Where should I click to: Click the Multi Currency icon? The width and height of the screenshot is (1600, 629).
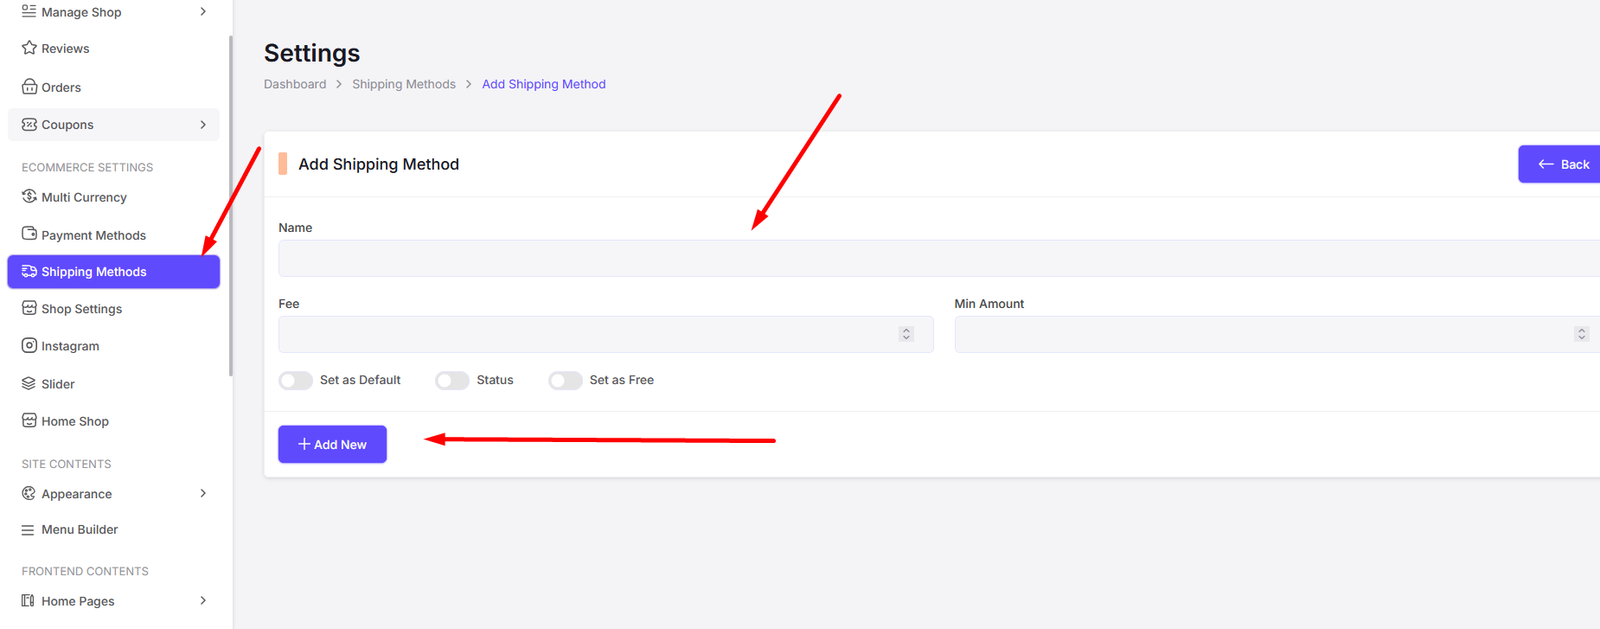29,197
